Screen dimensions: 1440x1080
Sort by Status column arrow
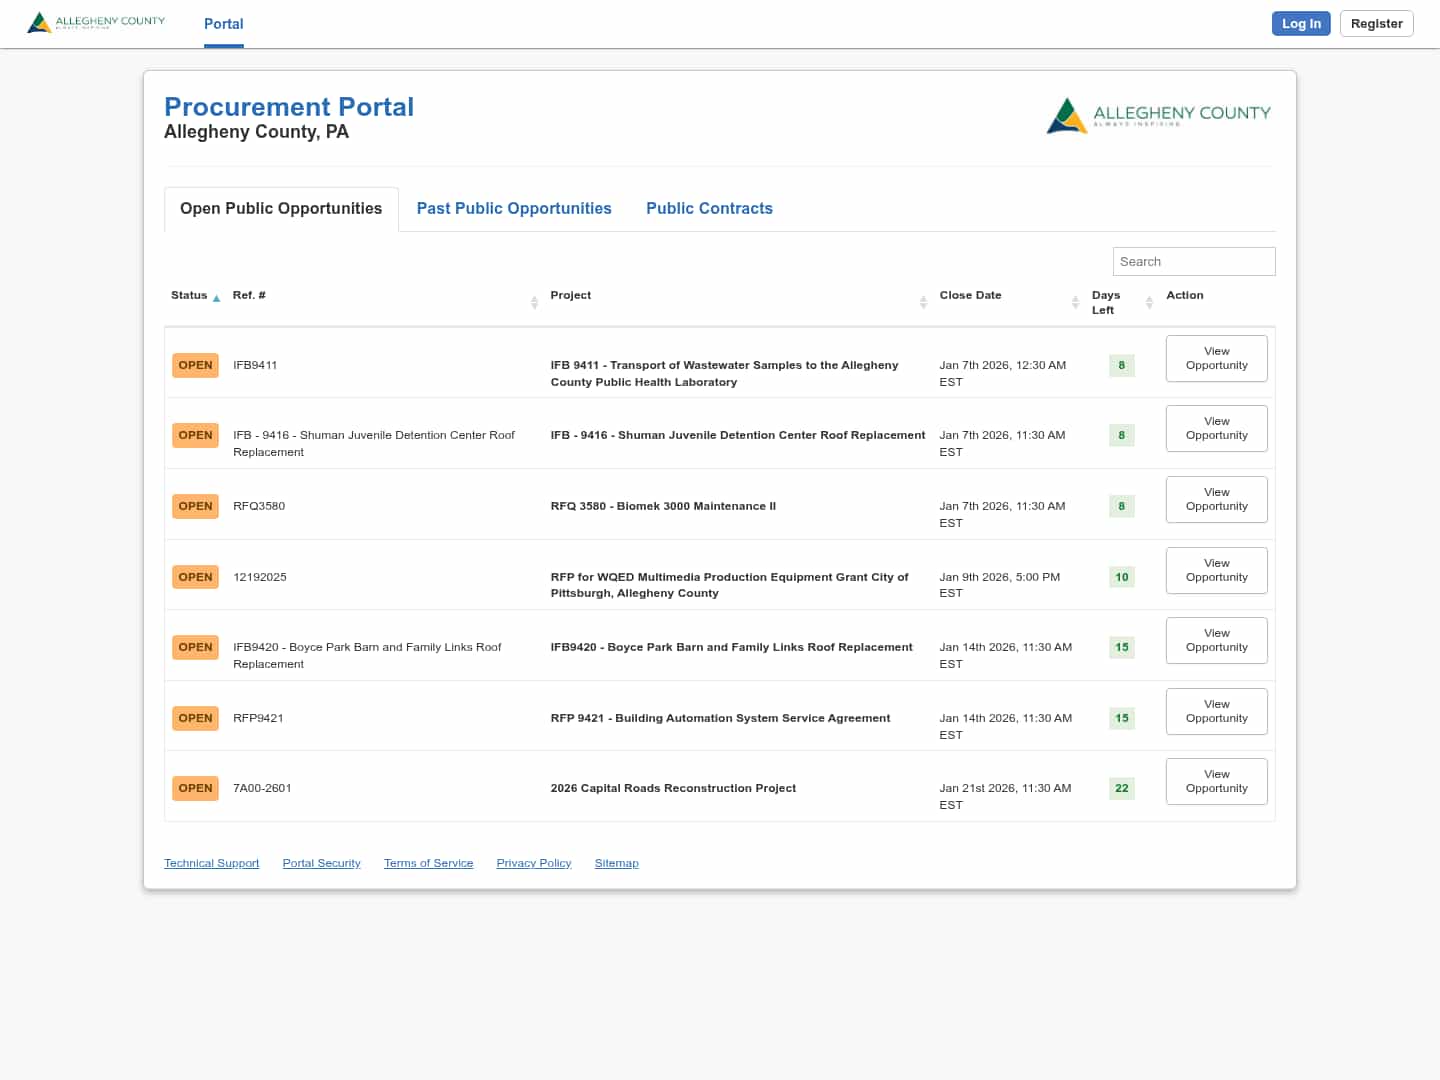point(216,298)
